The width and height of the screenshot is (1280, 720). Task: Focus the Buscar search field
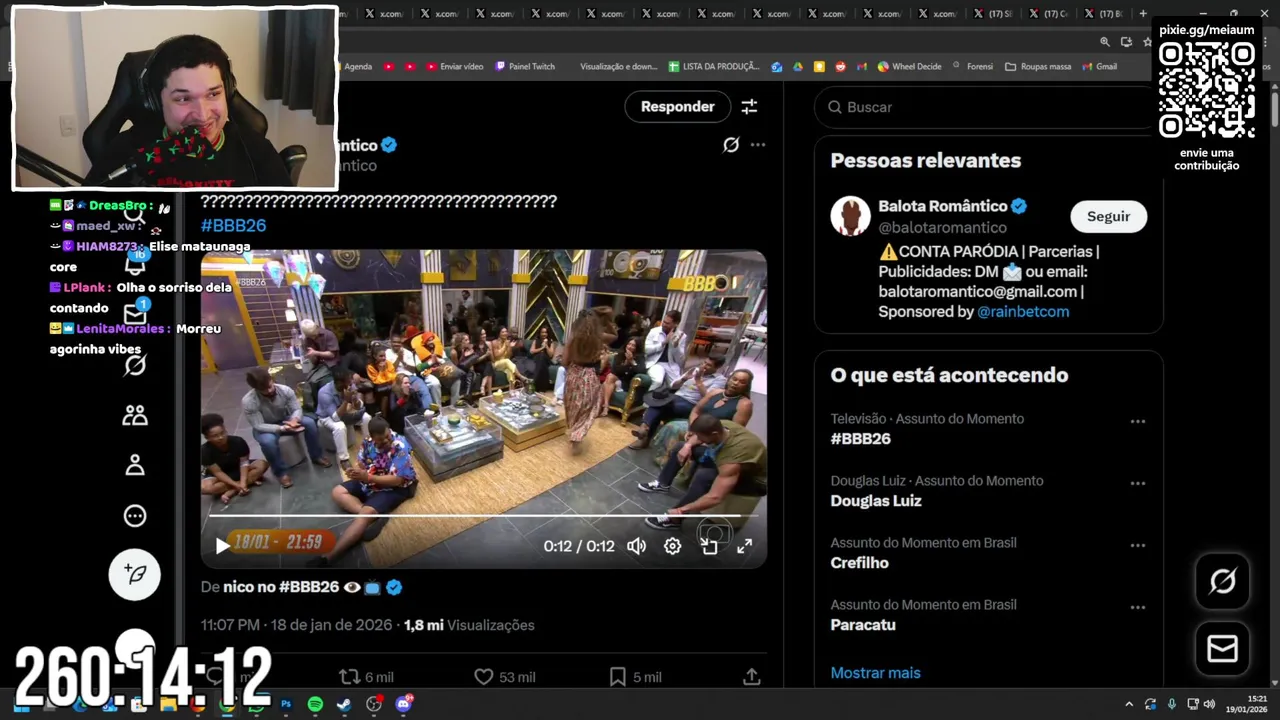[985, 107]
